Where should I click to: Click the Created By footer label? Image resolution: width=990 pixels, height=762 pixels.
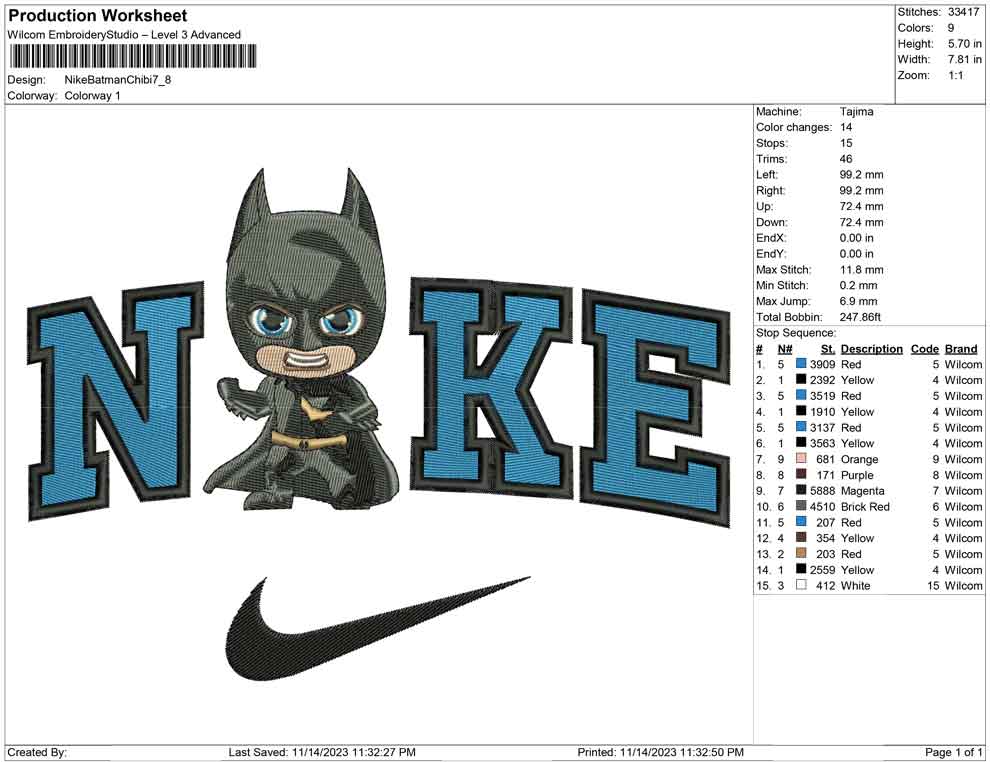pos(37,752)
